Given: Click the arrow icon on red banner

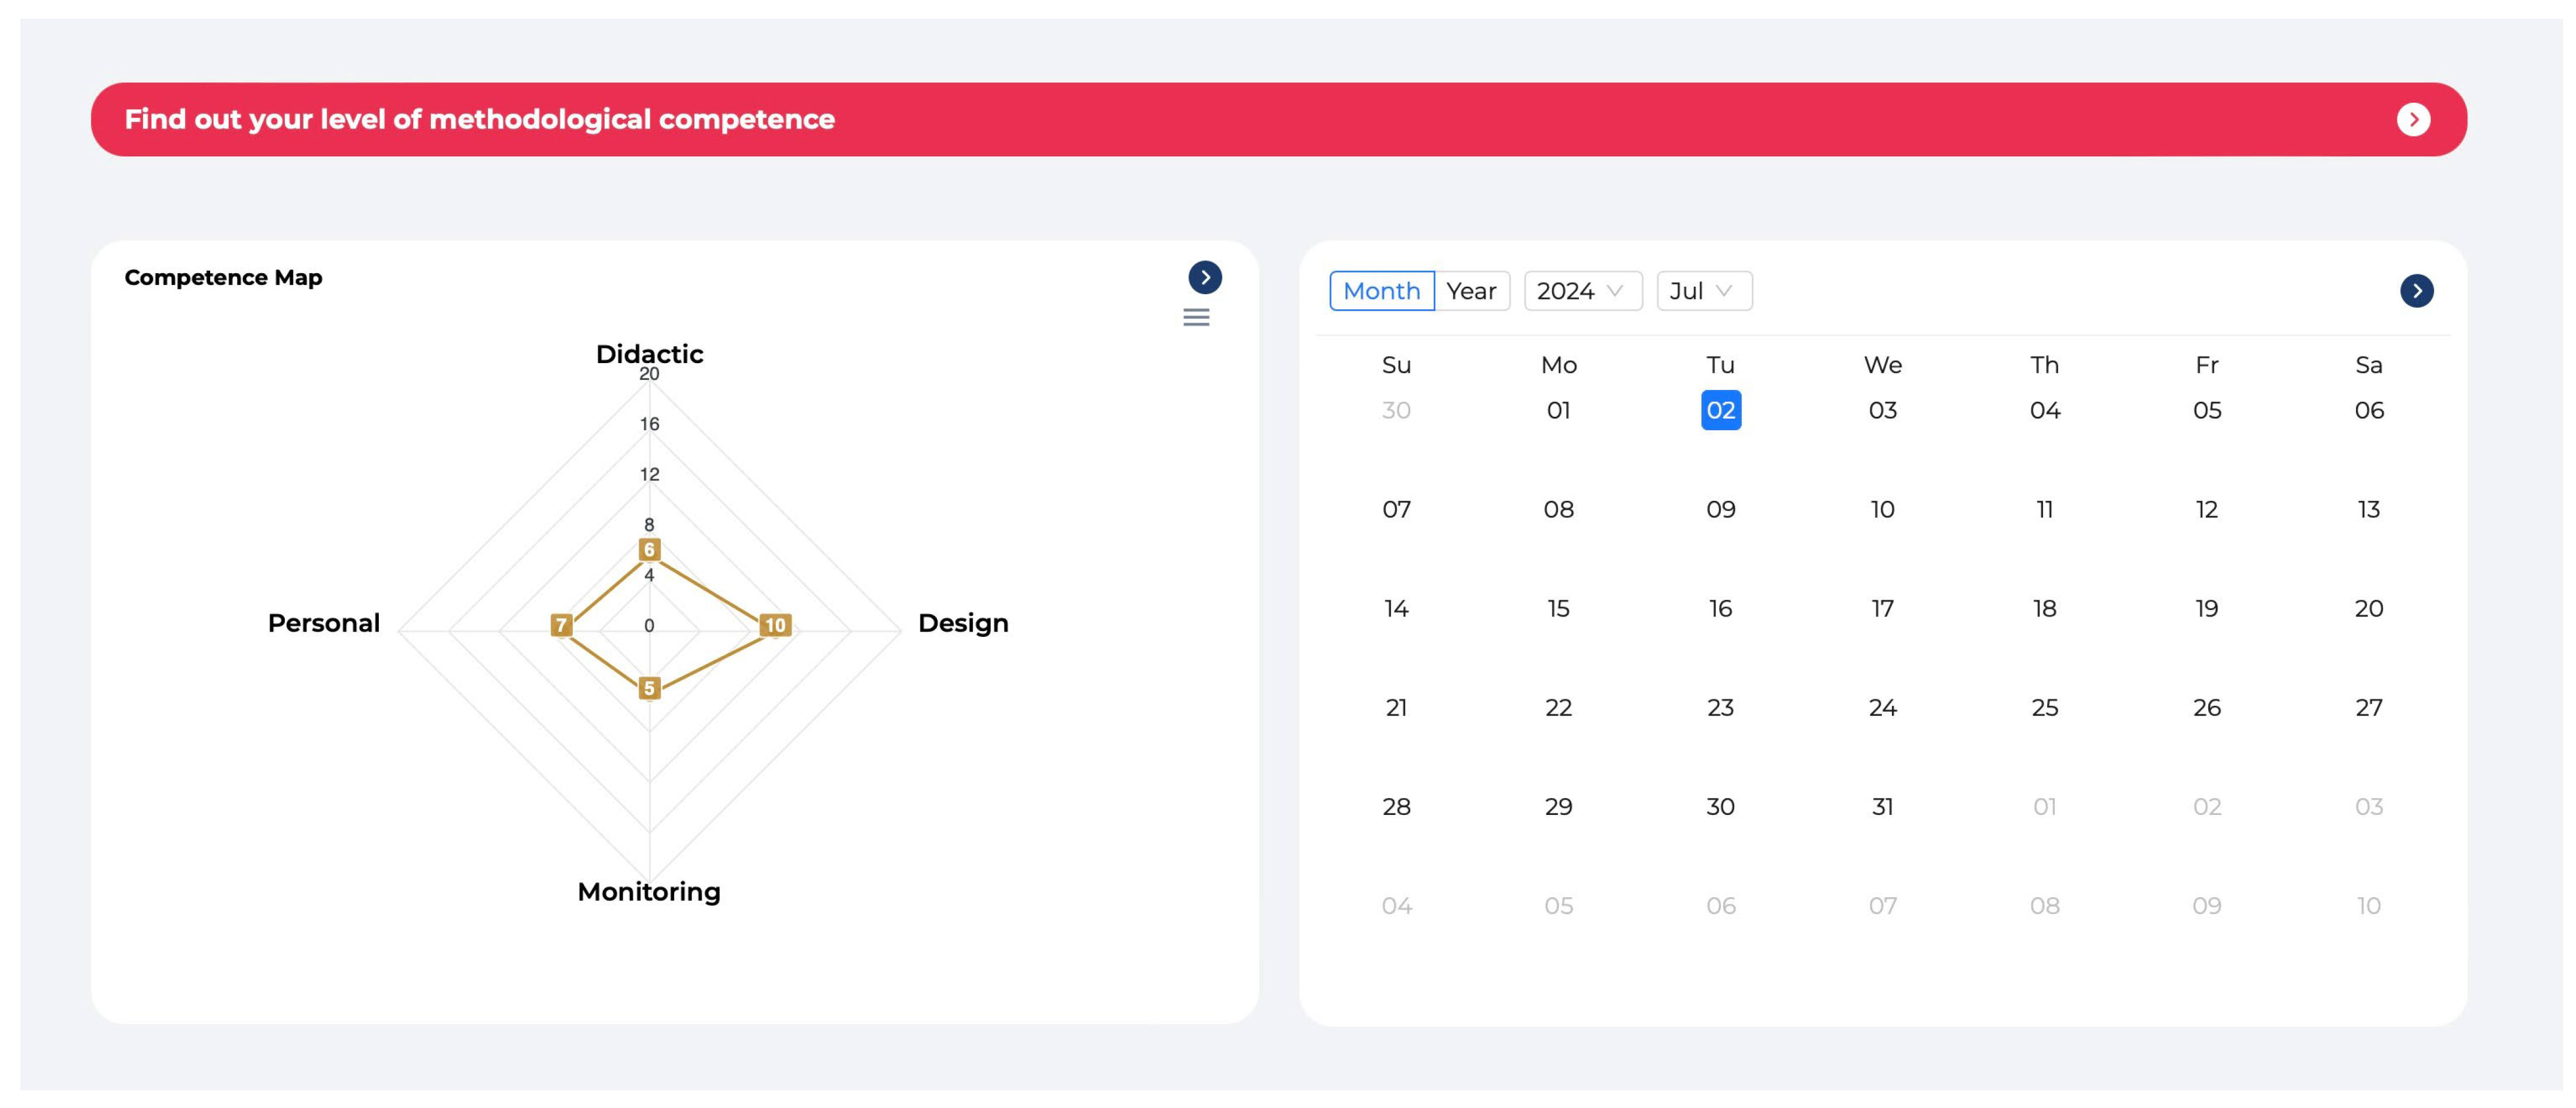Looking at the screenshot, I should 2413,119.
